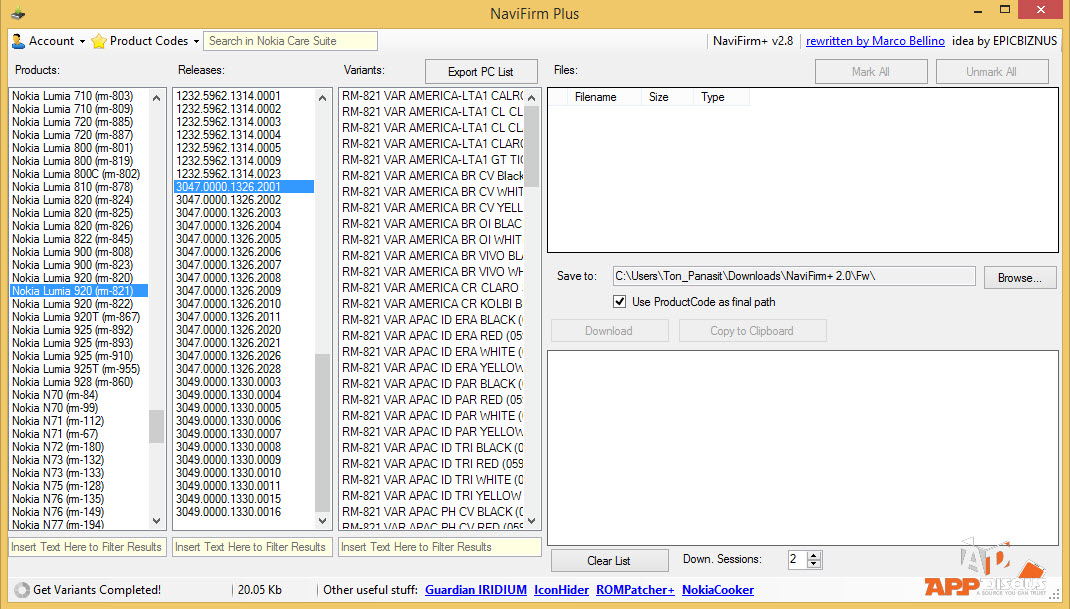The width and height of the screenshot is (1070, 609).
Task: Click the Releases list scroll down arrow
Action: click(322, 521)
